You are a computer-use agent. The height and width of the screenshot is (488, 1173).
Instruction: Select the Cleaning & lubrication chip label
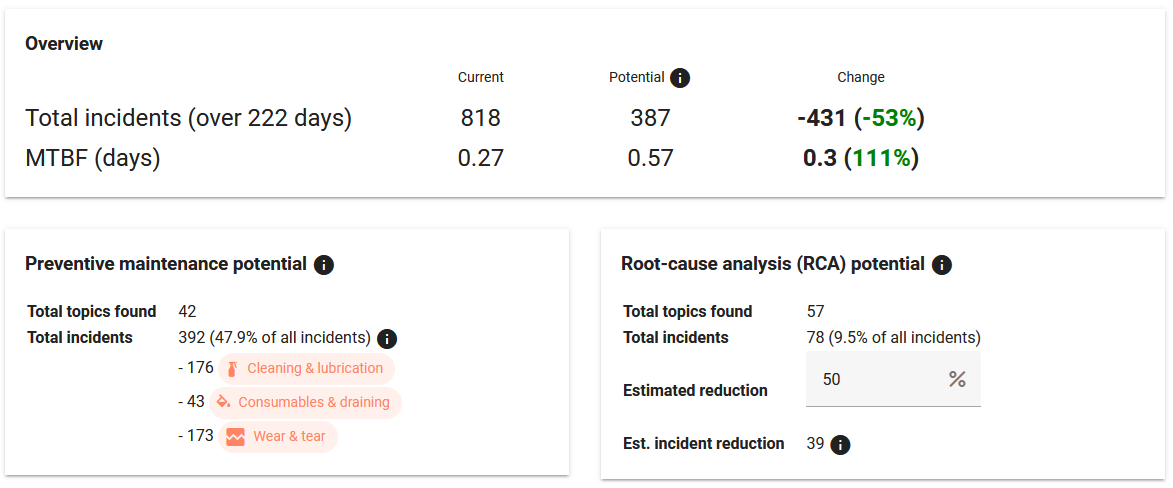point(315,368)
